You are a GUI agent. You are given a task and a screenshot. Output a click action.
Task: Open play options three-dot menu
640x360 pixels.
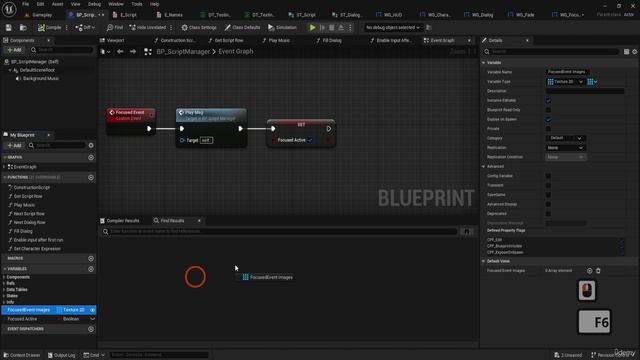coord(350,27)
